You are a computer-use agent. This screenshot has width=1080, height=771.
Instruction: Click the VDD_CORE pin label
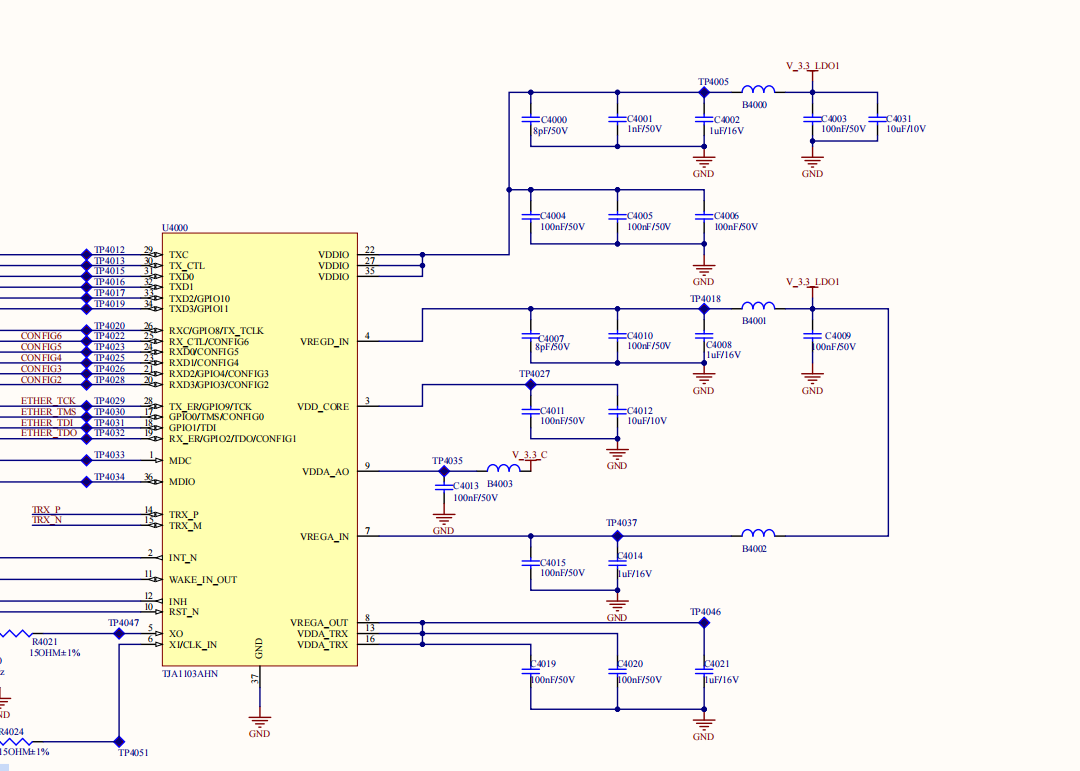click(323, 407)
